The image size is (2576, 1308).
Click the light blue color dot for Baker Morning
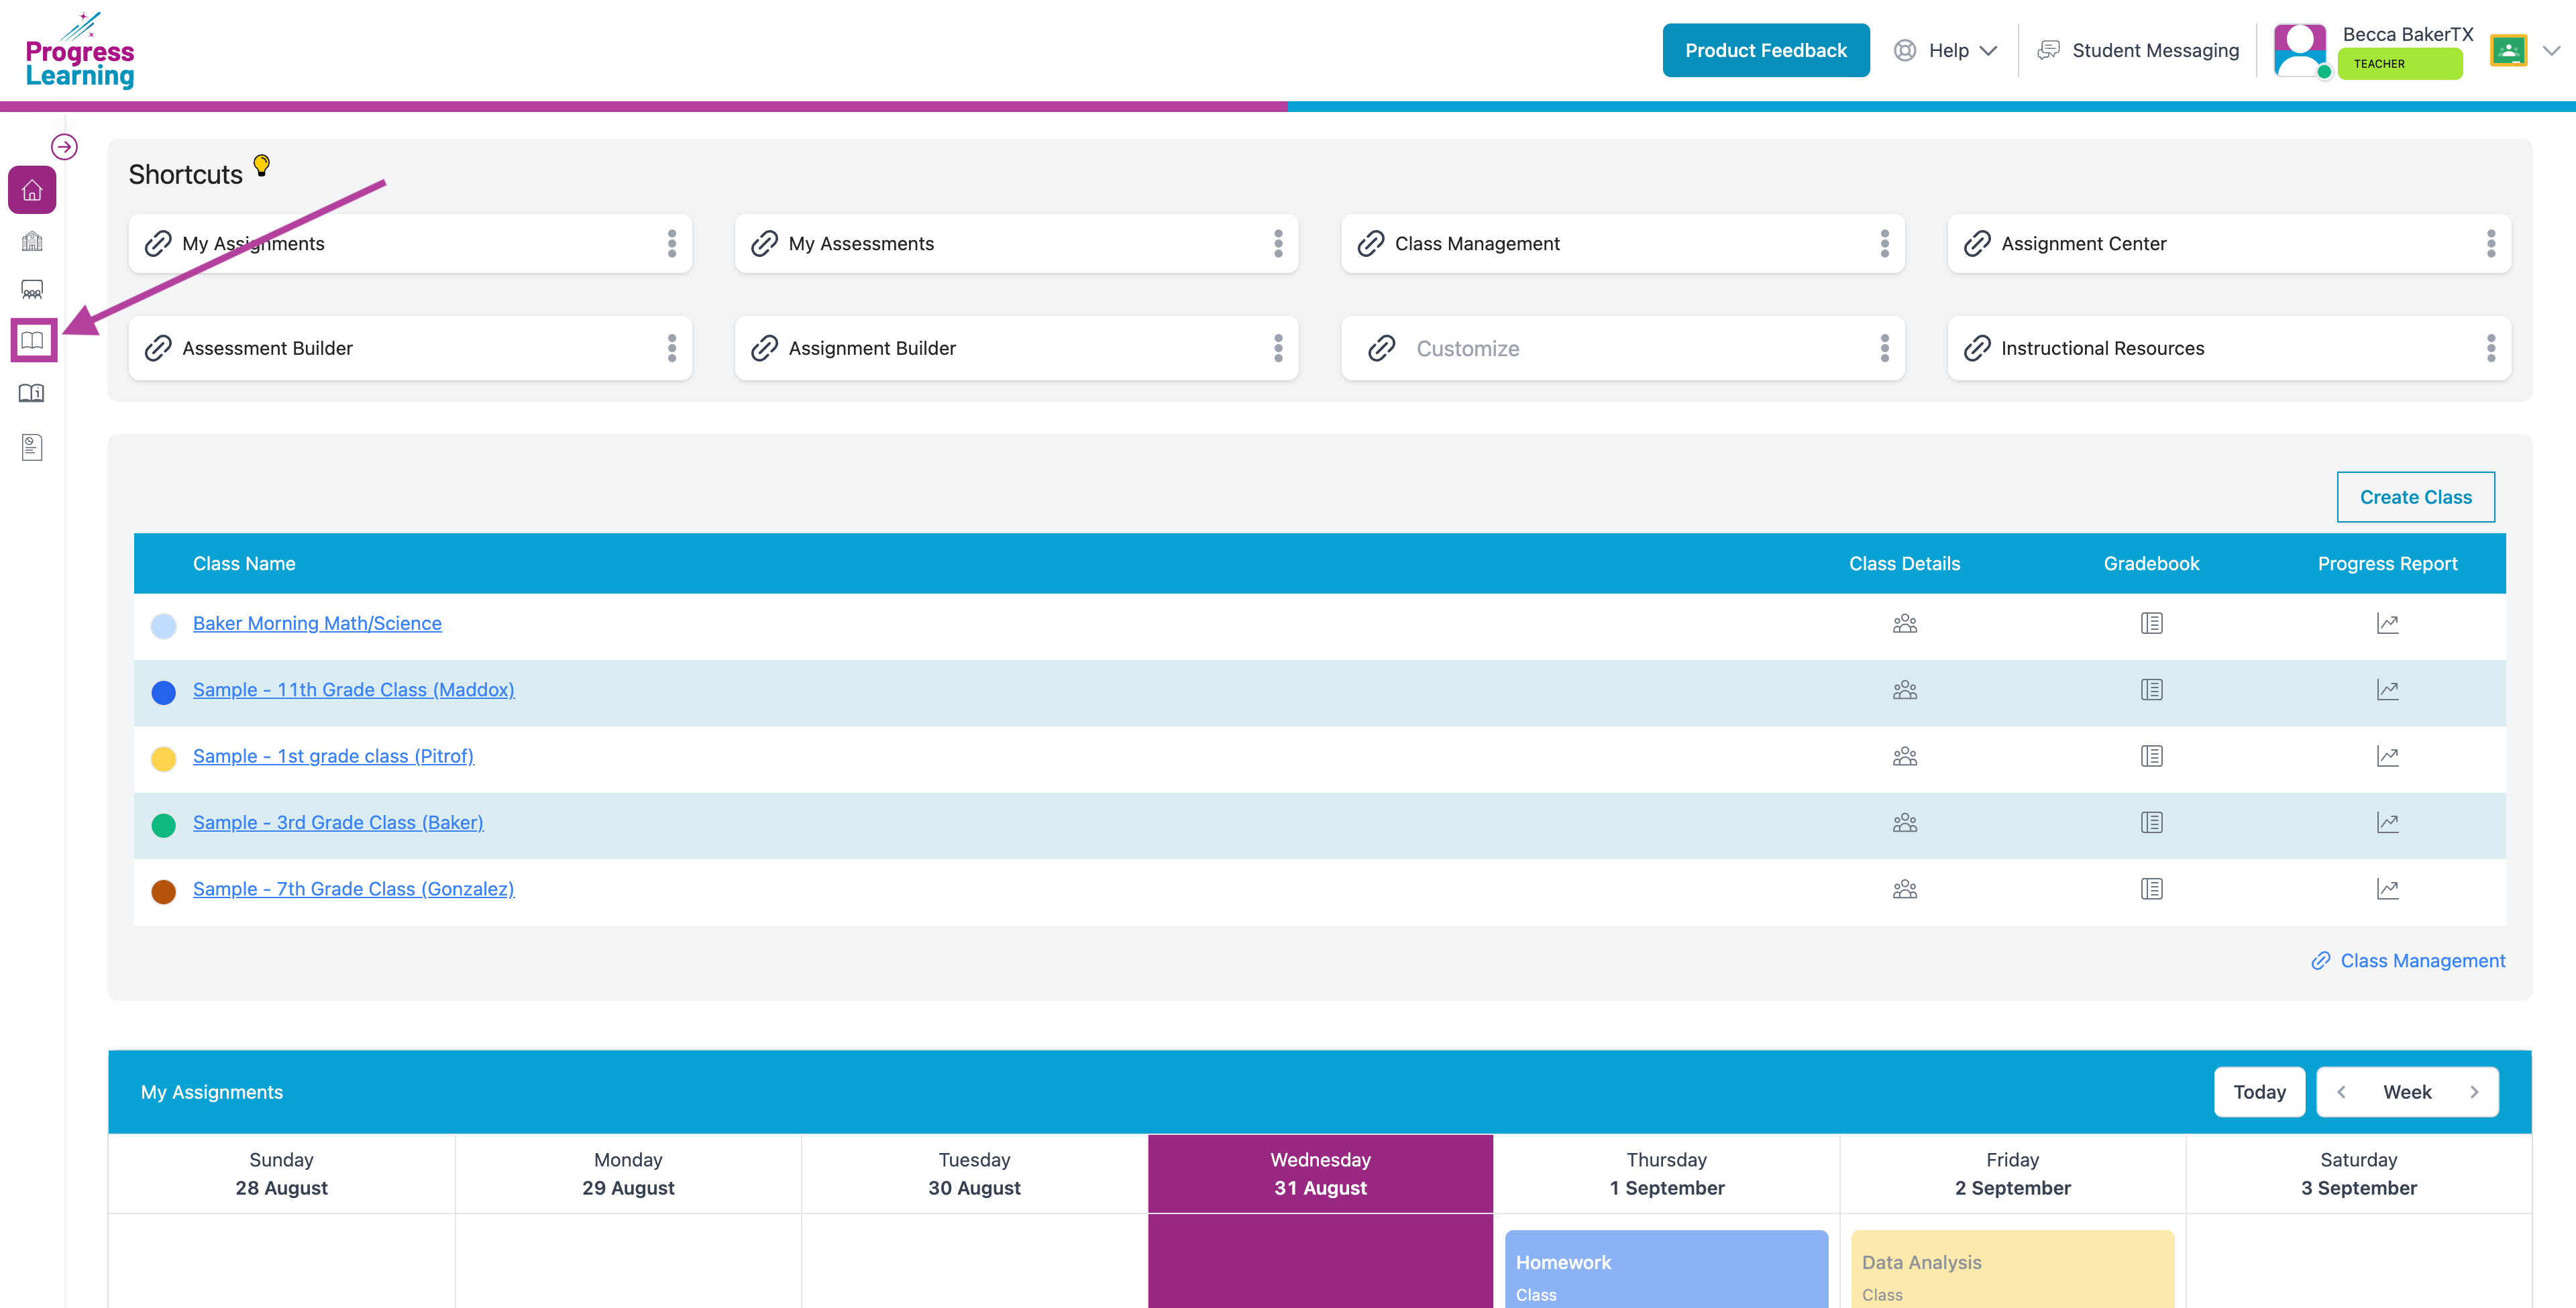click(163, 626)
